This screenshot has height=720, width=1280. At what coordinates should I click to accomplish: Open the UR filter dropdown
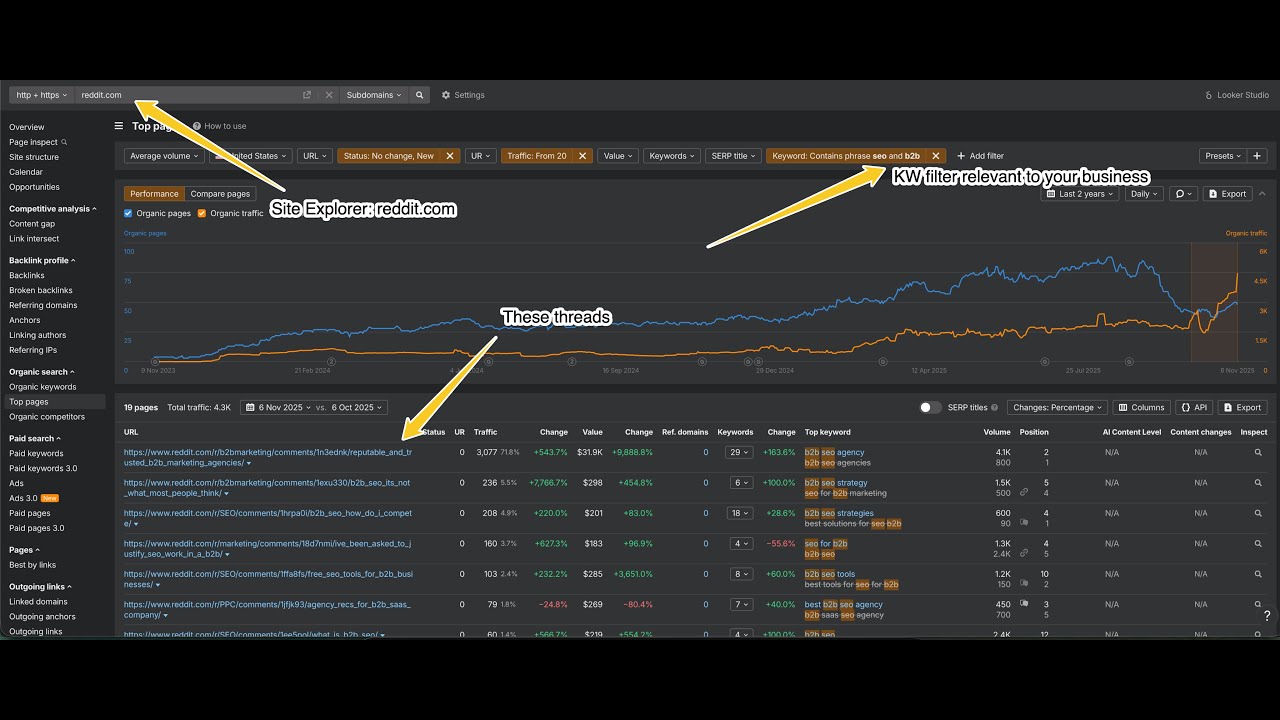(481, 156)
